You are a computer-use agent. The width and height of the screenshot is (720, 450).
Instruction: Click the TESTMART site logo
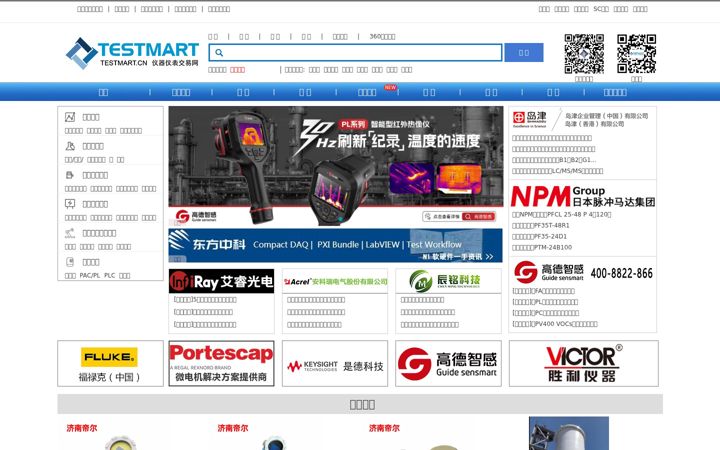pyautogui.click(x=132, y=53)
